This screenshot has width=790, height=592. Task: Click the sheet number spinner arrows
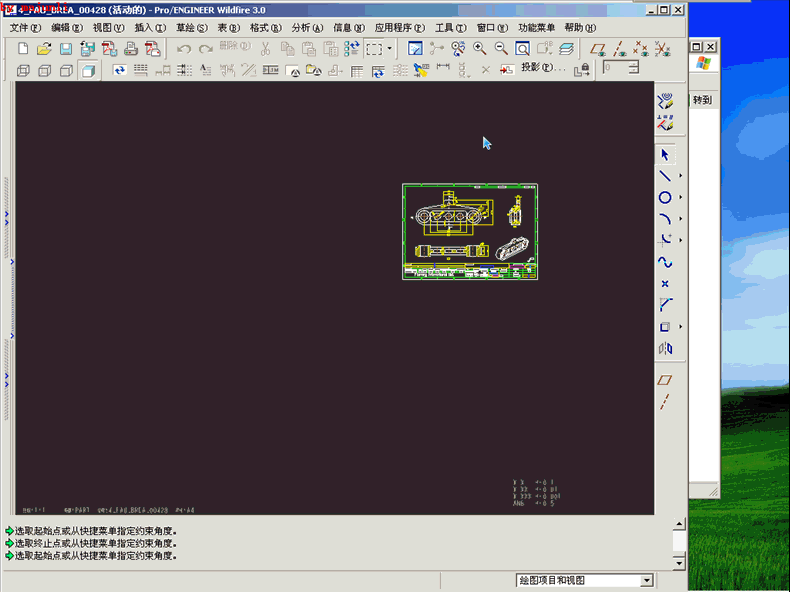[x=634, y=67]
